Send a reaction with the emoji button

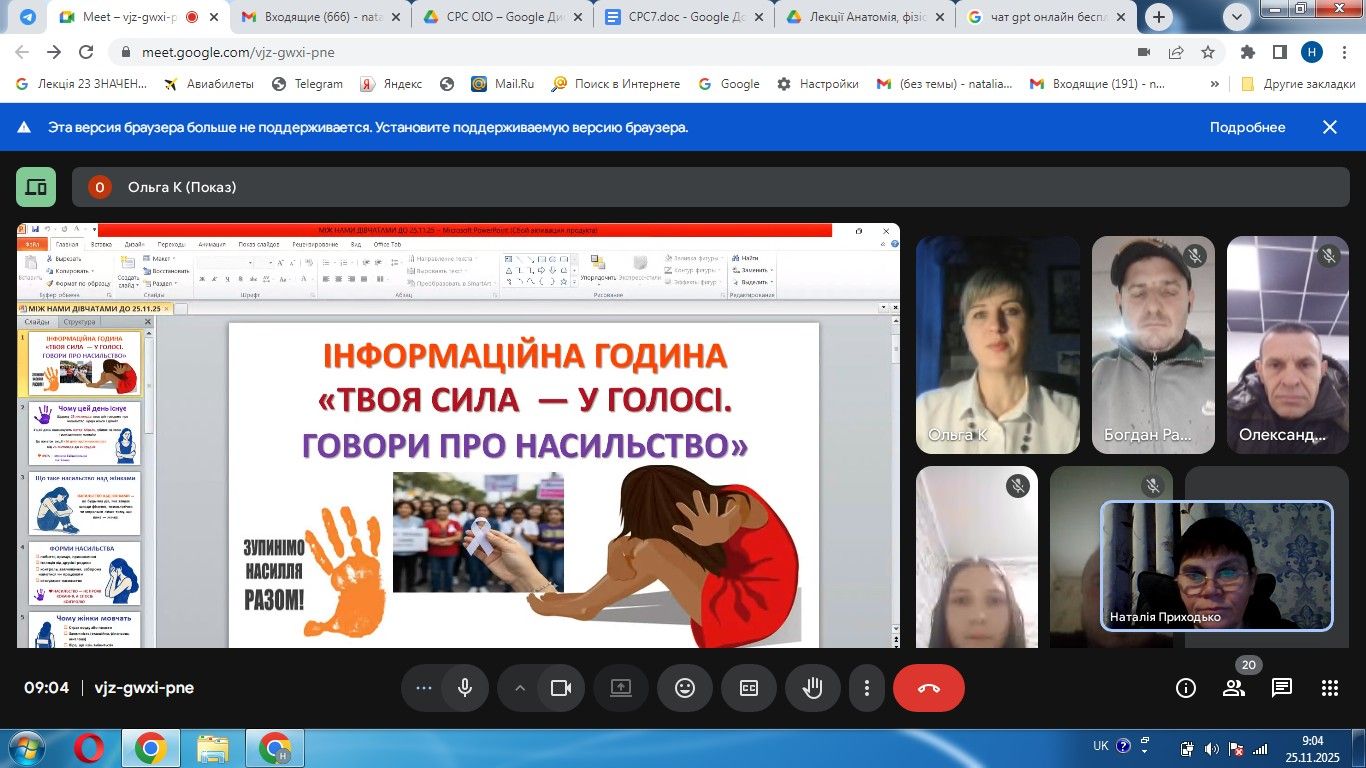[685, 688]
